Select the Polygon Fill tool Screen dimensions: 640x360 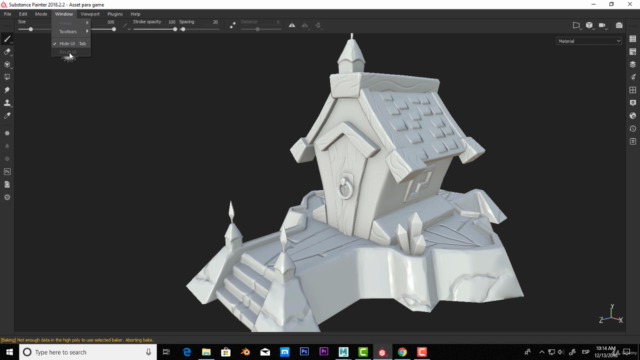click(7, 77)
